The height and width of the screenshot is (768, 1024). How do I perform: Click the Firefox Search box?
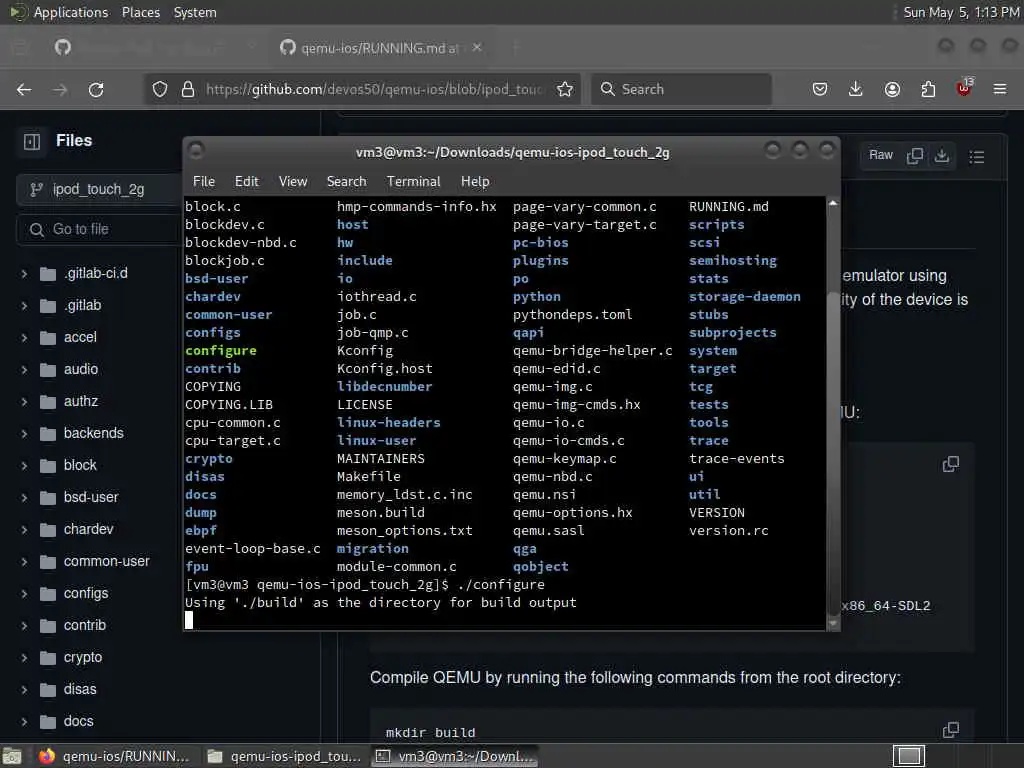(681, 89)
